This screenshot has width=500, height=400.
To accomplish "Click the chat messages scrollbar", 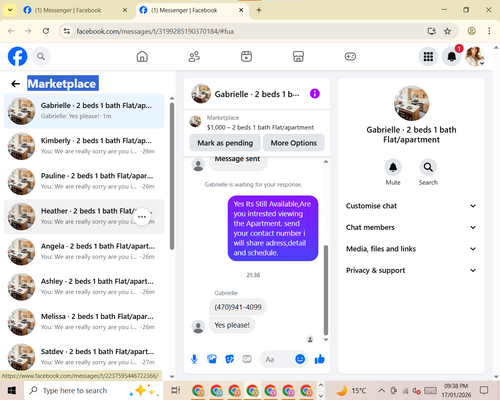I will pyautogui.click(x=326, y=290).
